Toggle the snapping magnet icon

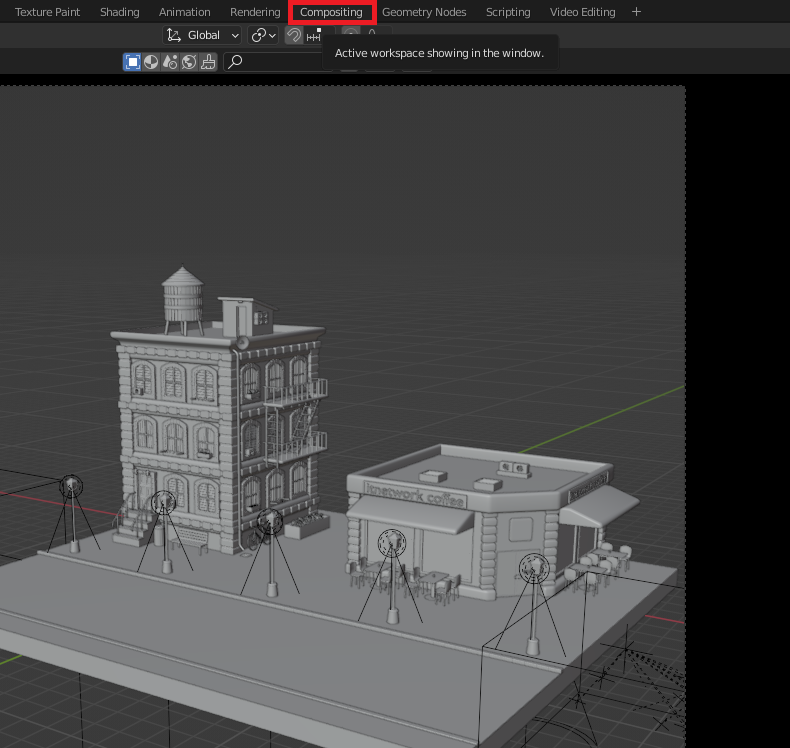294,35
